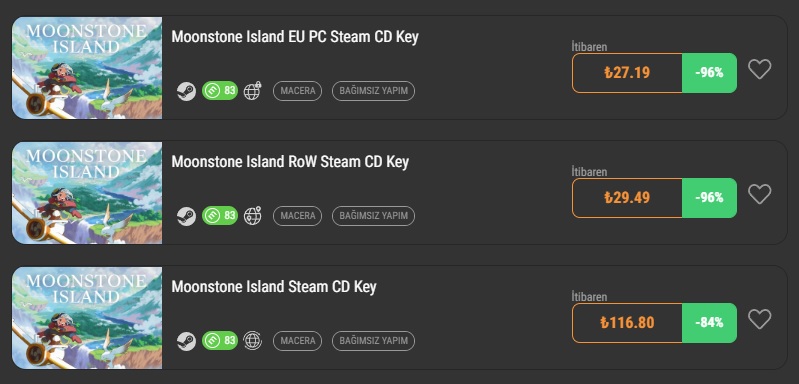
Task: Select BAĞIMSIZ YAPIM tag on RoW listing
Action: pyautogui.click(x=374, y=216)
